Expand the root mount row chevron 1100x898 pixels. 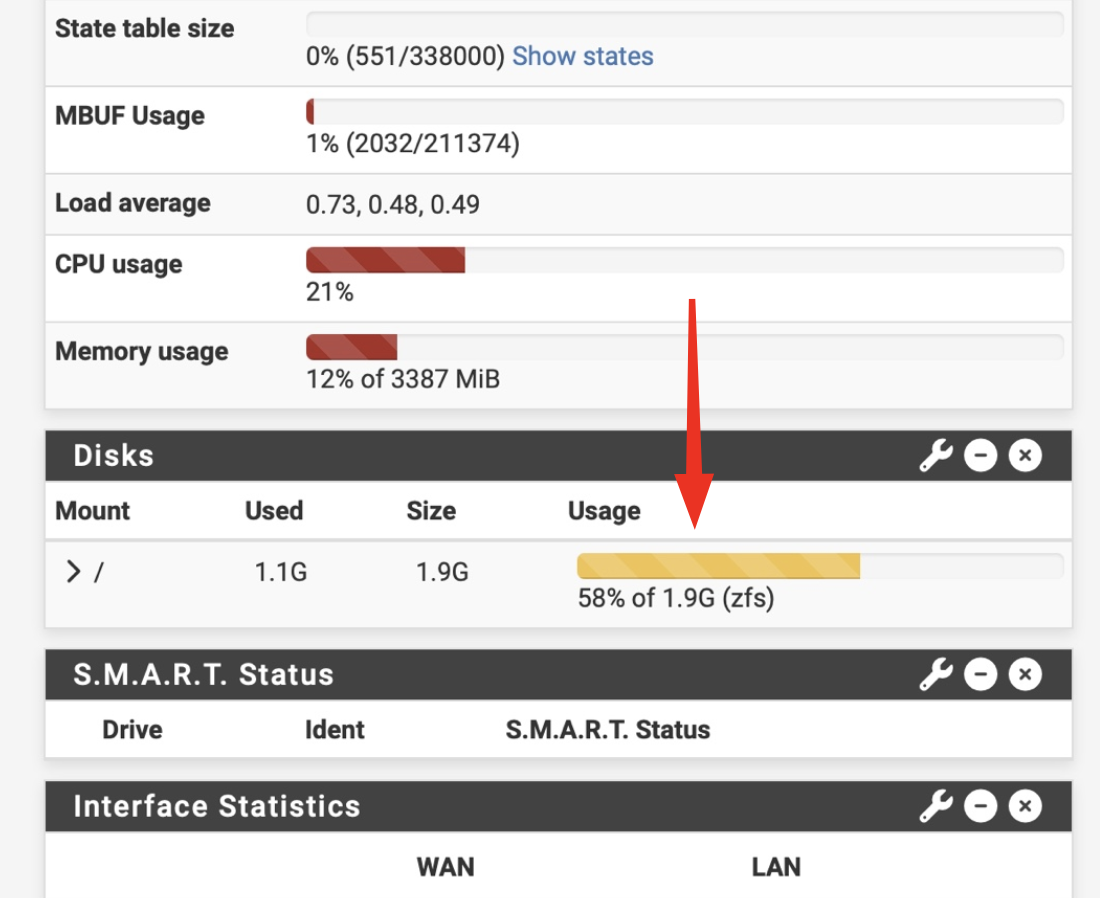click(72, 572)
